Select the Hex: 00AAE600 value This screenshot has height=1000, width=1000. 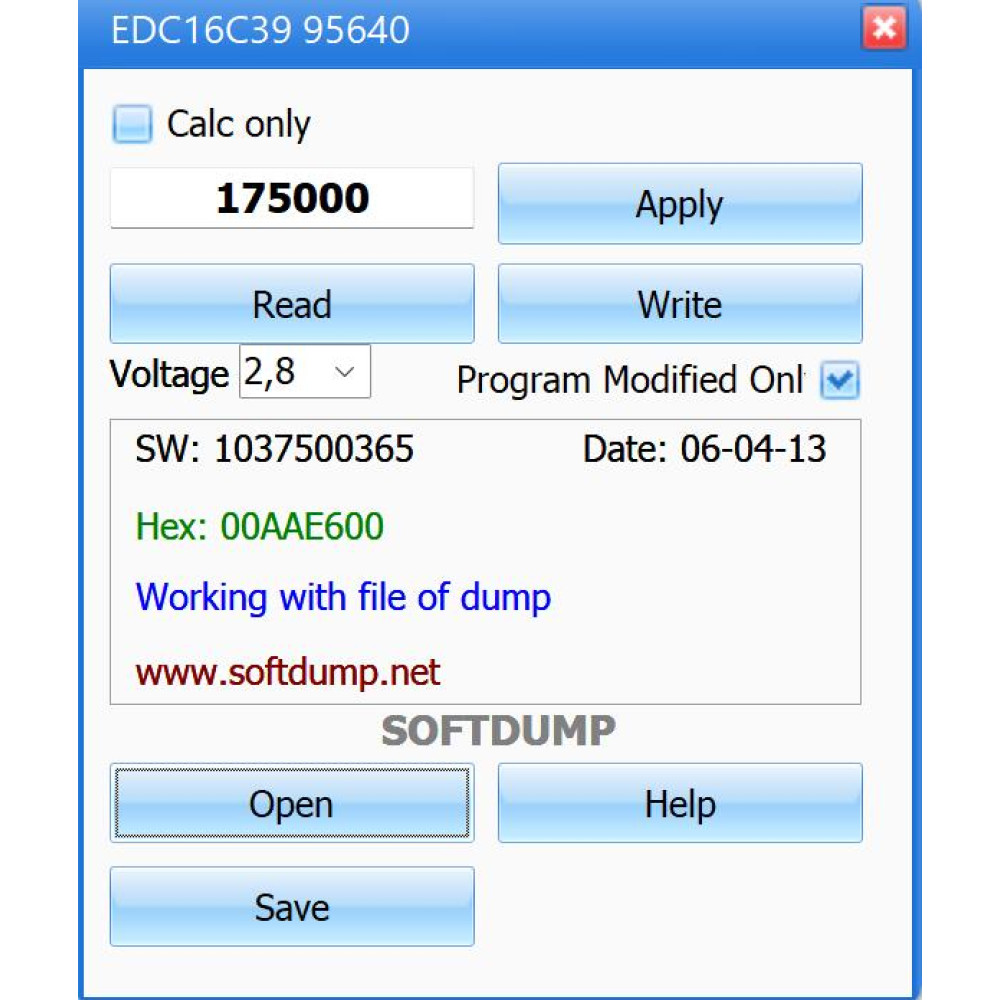(260, 527)
